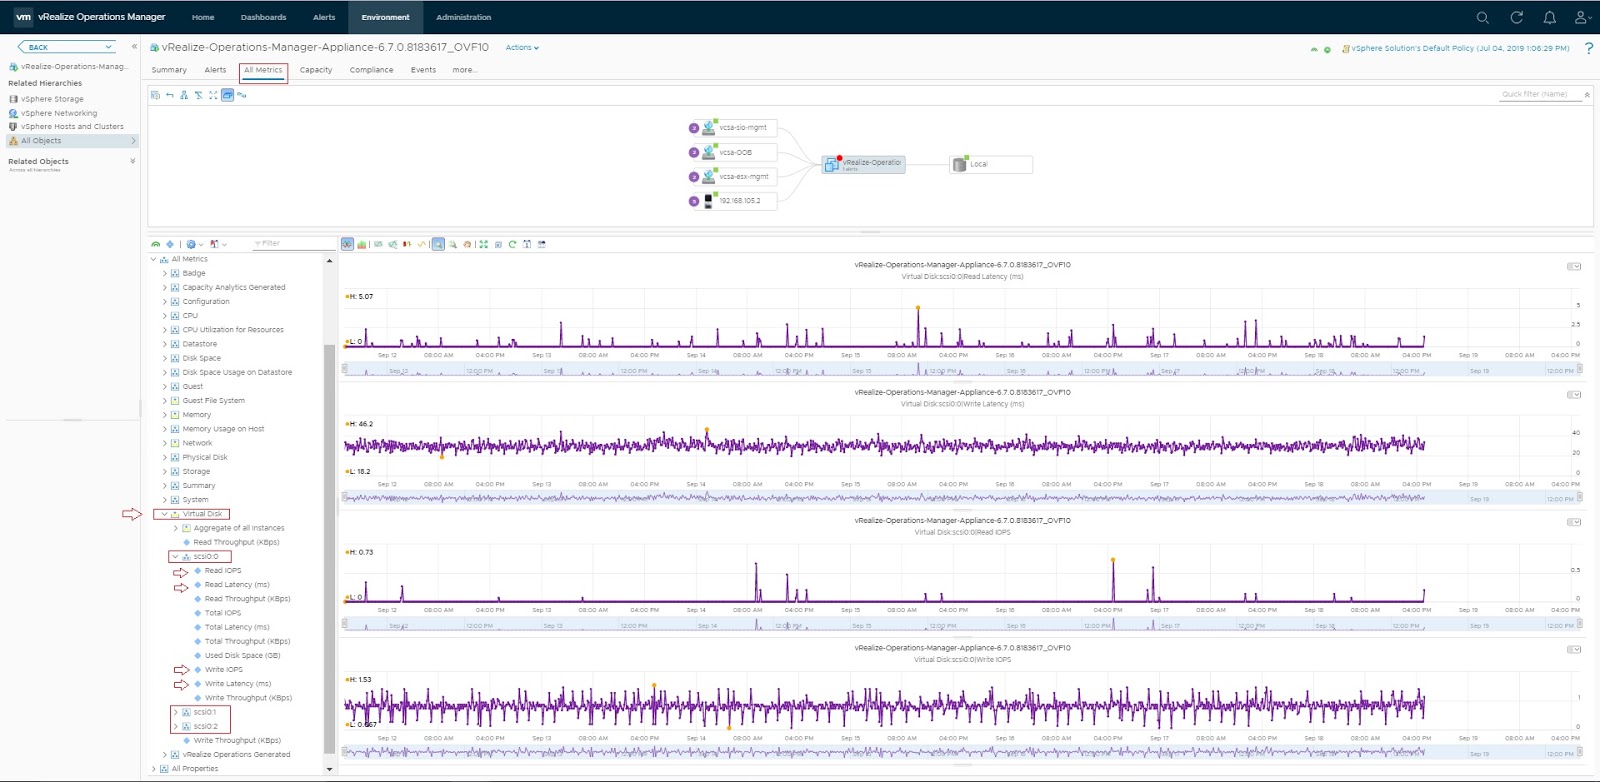Image resolution: width=1600 pixels, height=782 pixels.
Task: Click the generate dashboard icon in chart toolbar
Action: [542, 244]
